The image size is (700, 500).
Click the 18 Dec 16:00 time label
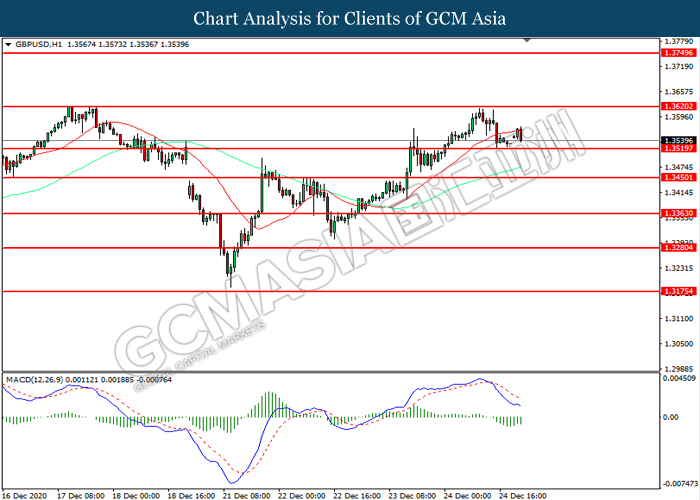[191, 496]
